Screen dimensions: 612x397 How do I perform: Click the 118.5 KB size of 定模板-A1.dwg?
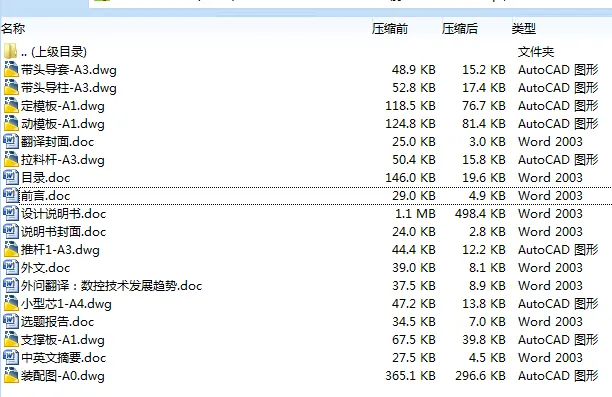click(x=410, y=106)
